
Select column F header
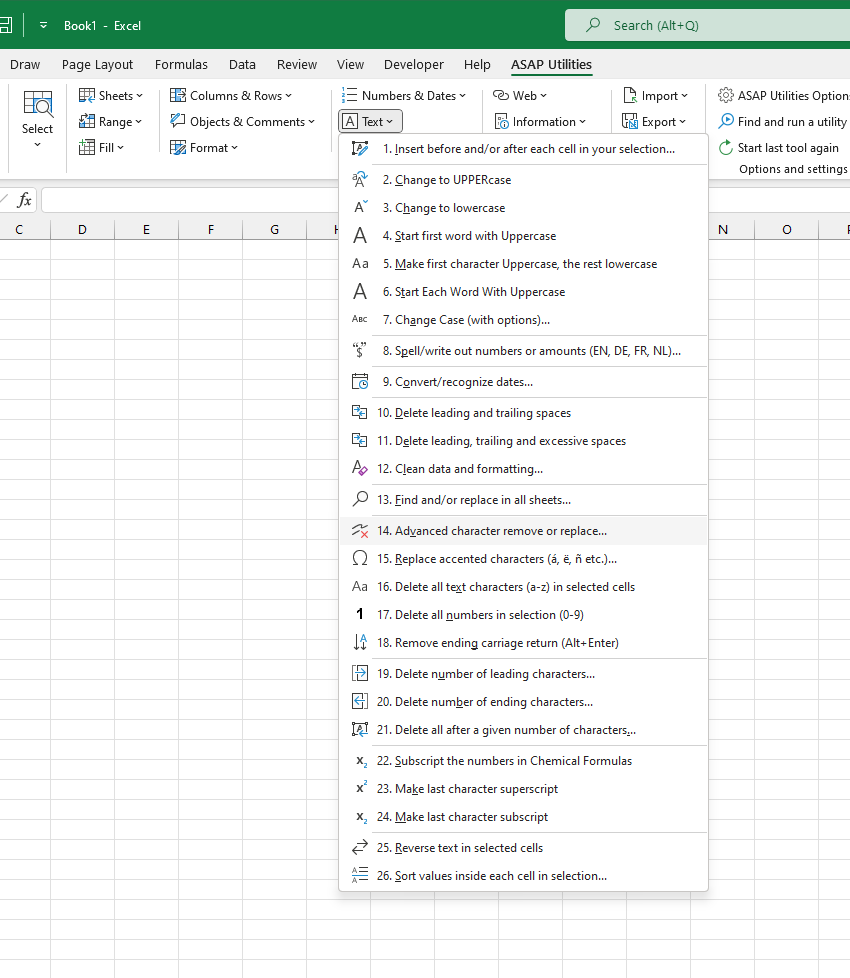point(211,230)
